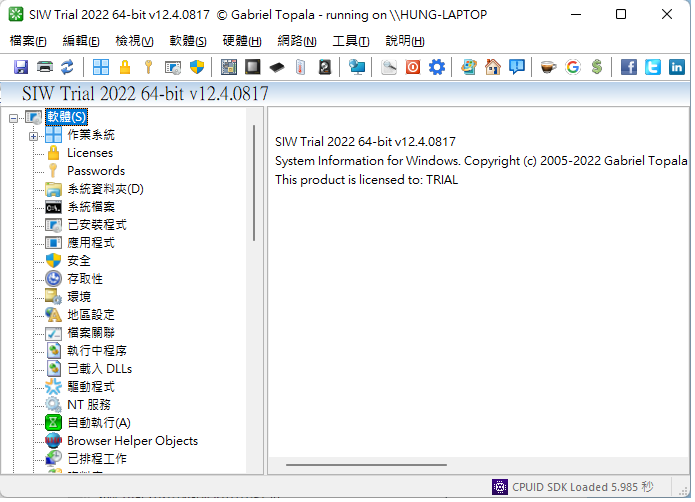Click the coffee cup toolbar icon
The height and width of the screenshot is (502, 695).
pyautogui.click(x=548, y=67)
